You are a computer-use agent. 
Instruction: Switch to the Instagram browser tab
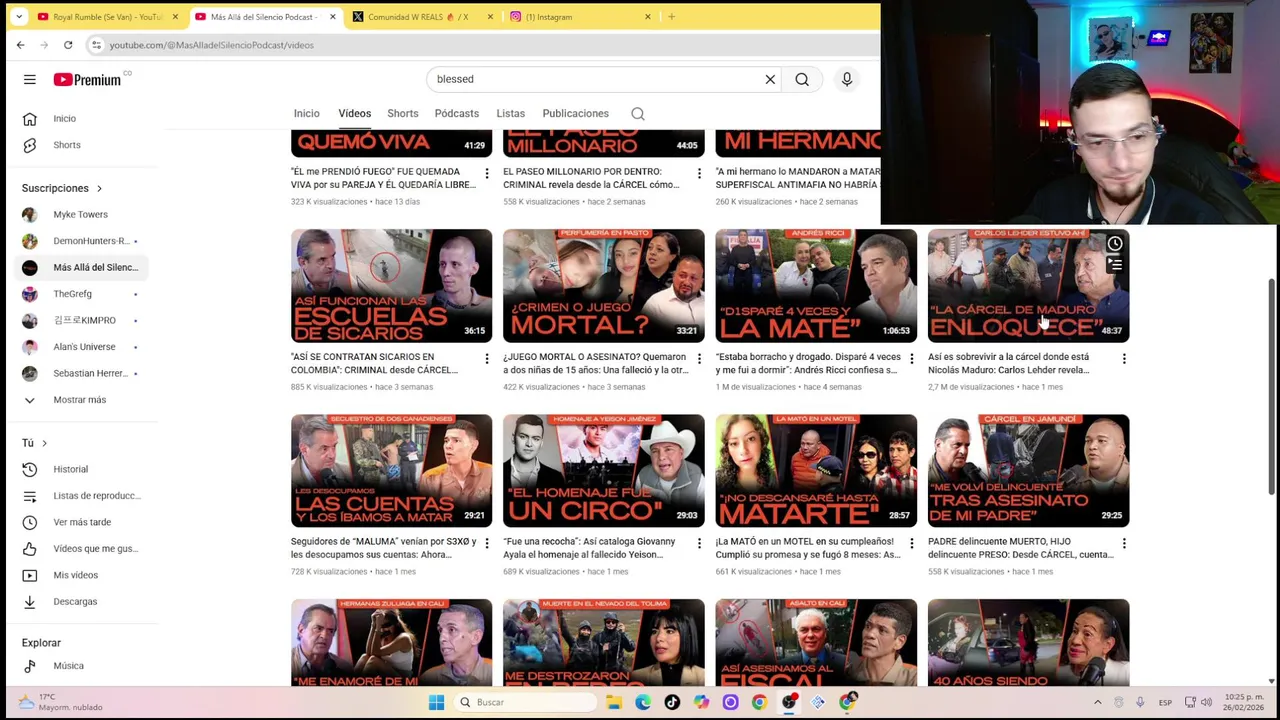point(580,17)
